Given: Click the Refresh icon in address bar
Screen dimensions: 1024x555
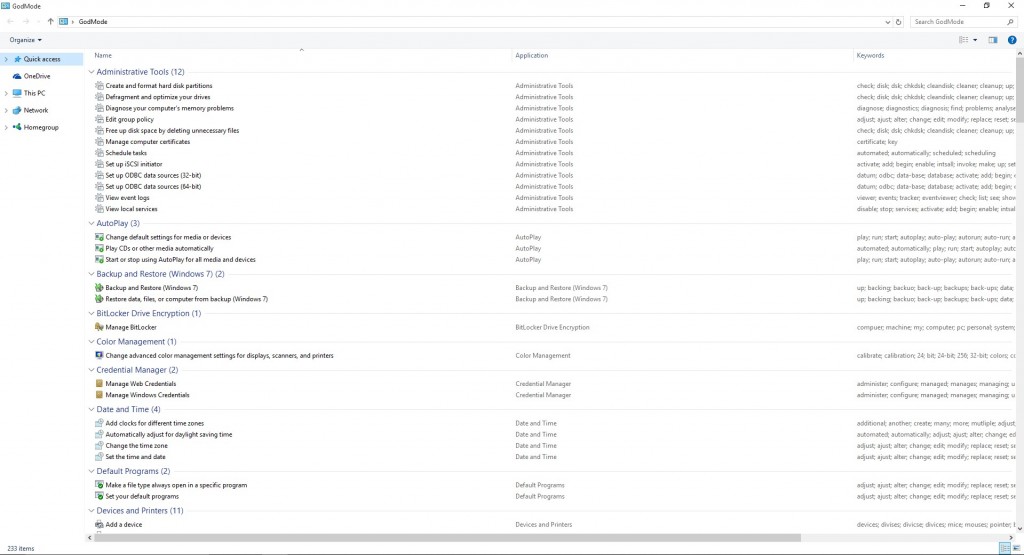Looking at the screenshot, I should pos(899,22).
